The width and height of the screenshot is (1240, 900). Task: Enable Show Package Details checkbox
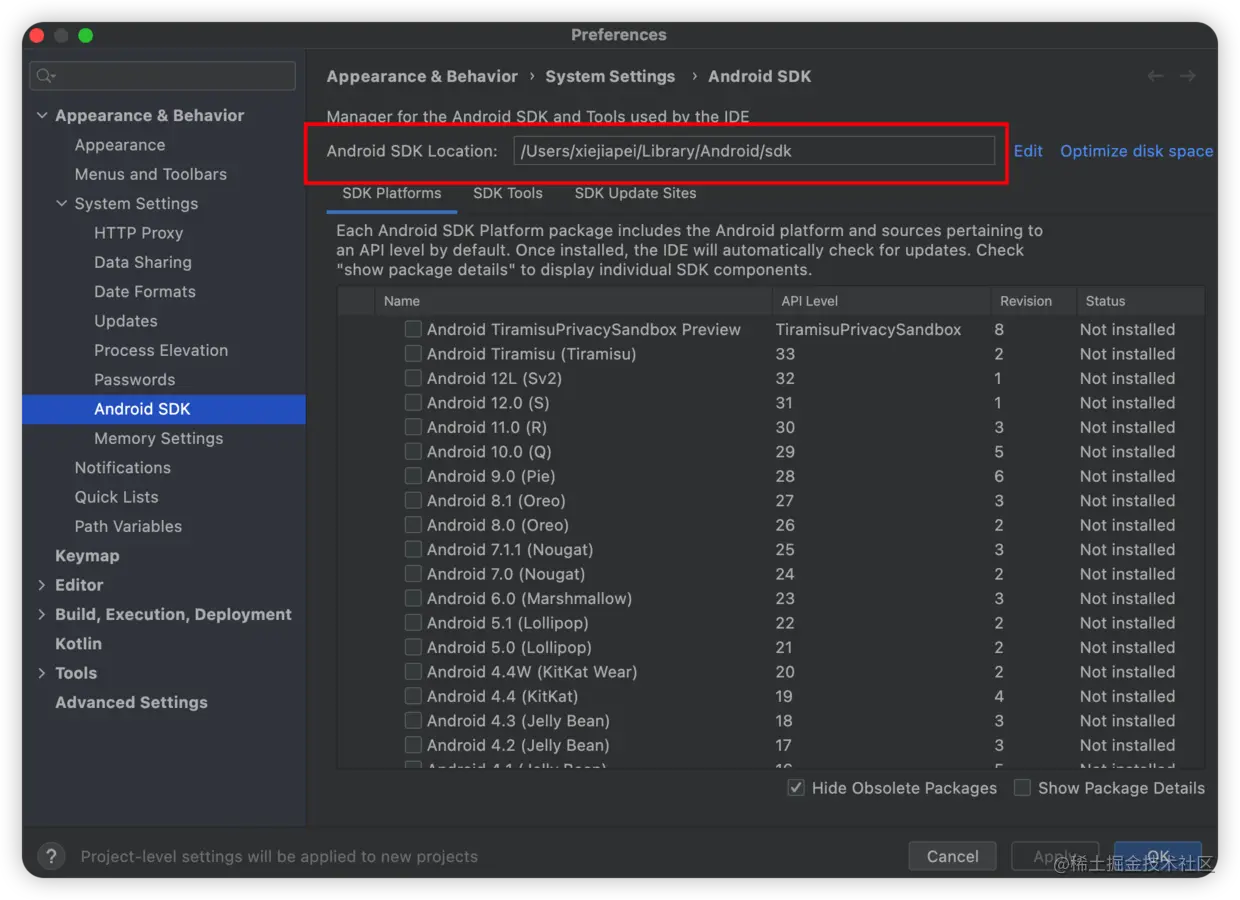click(1022, 788)
